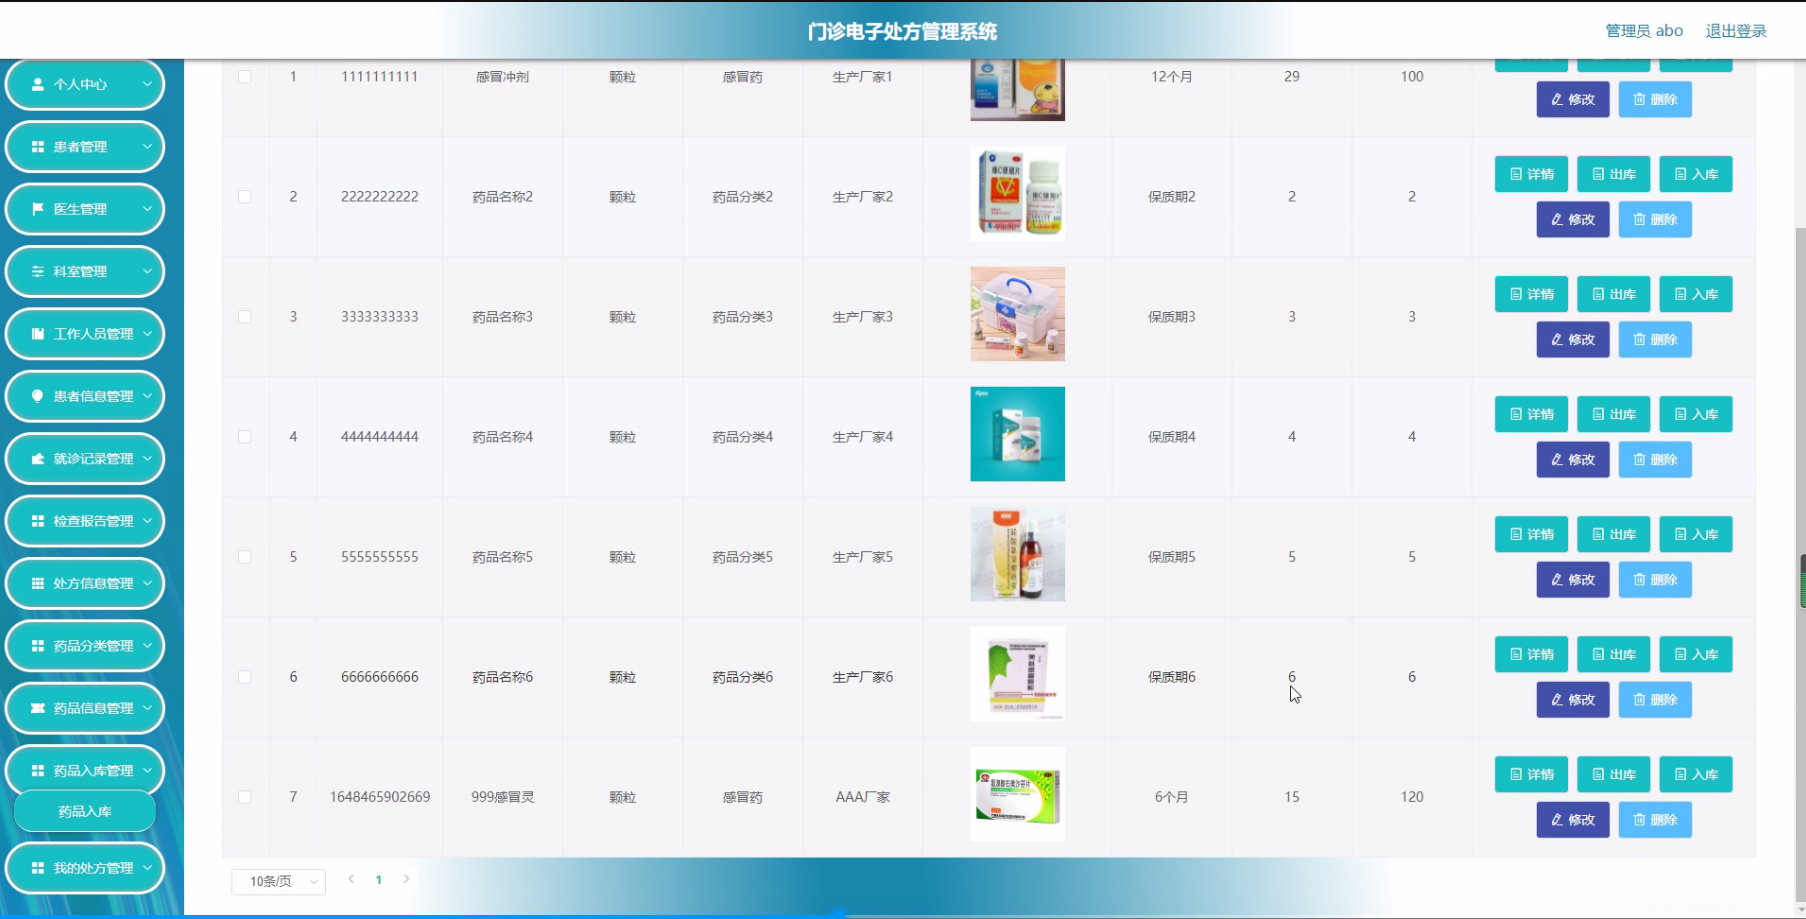Click 修改 for 药品名称6
This screenshot has height=919, width=1806.
pos(1573,699)
